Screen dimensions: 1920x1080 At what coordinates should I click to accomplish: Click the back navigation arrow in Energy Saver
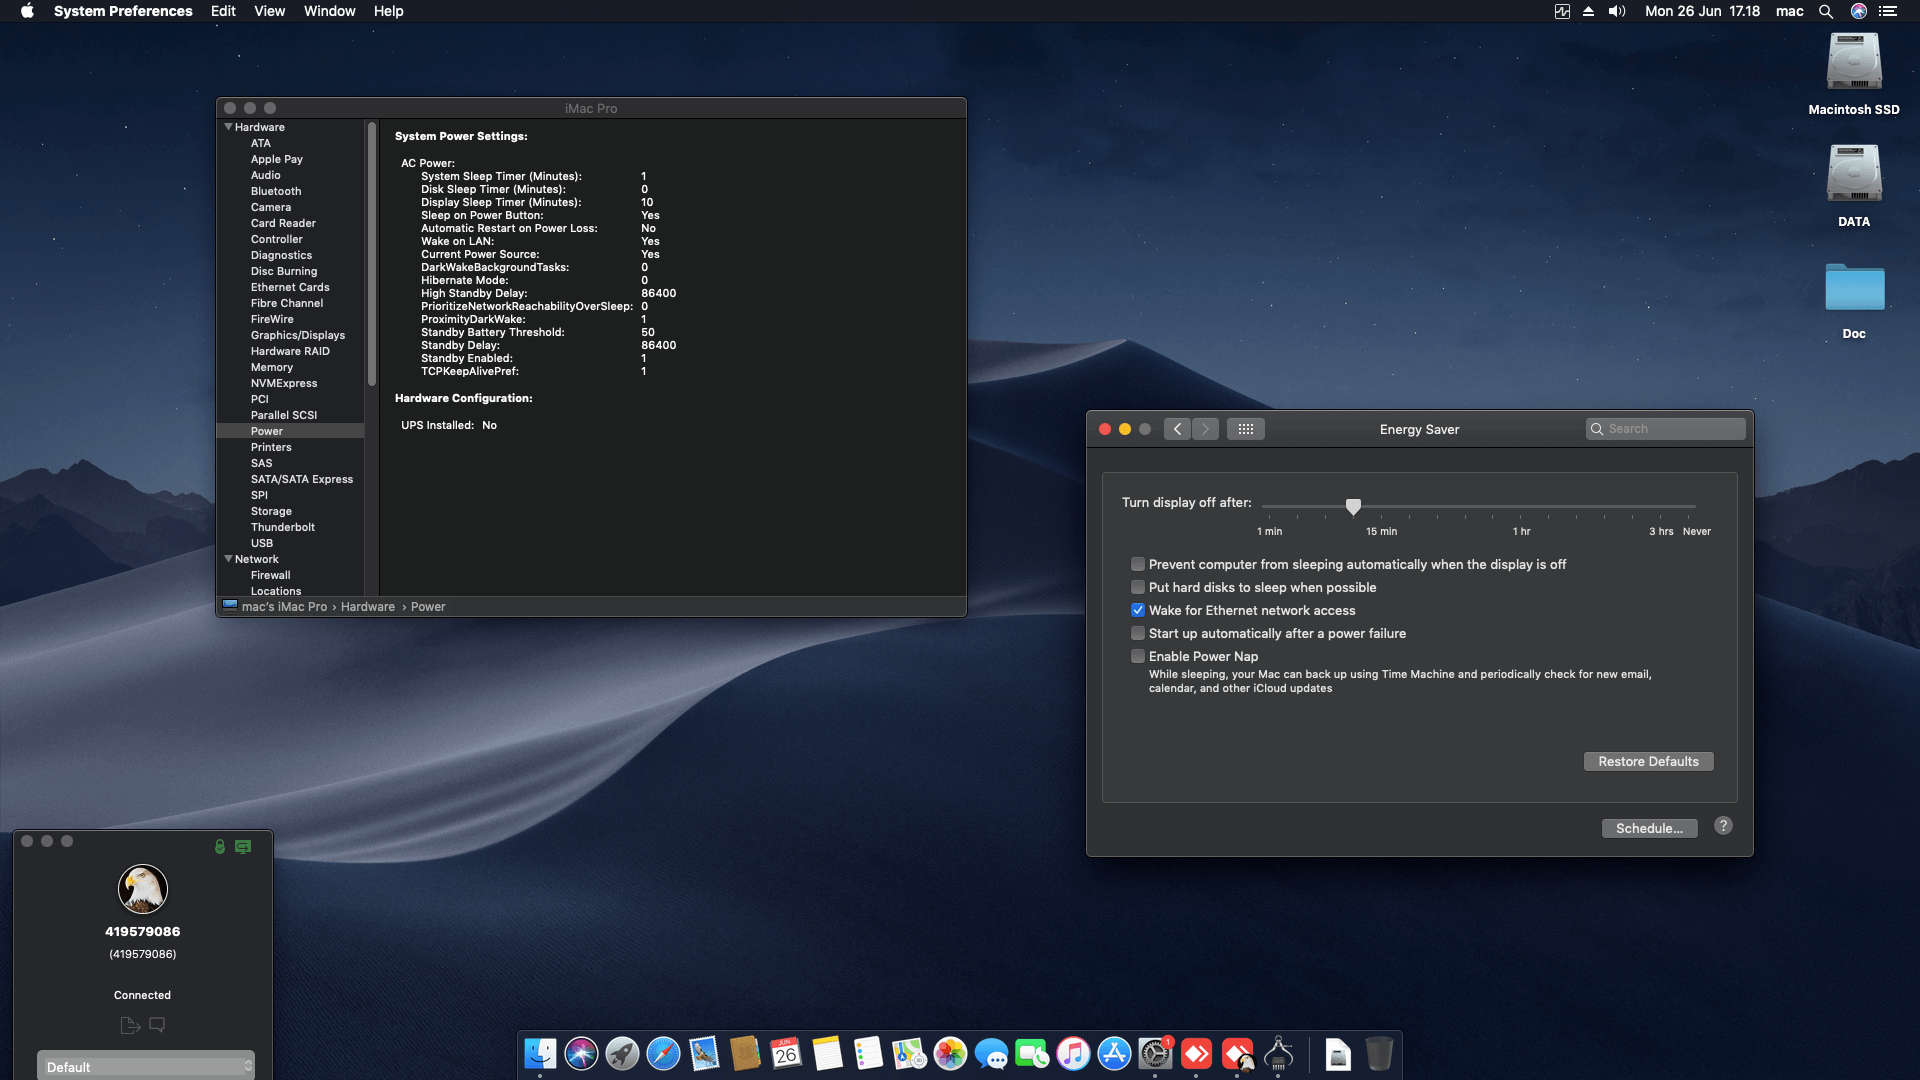[1177, 428]
